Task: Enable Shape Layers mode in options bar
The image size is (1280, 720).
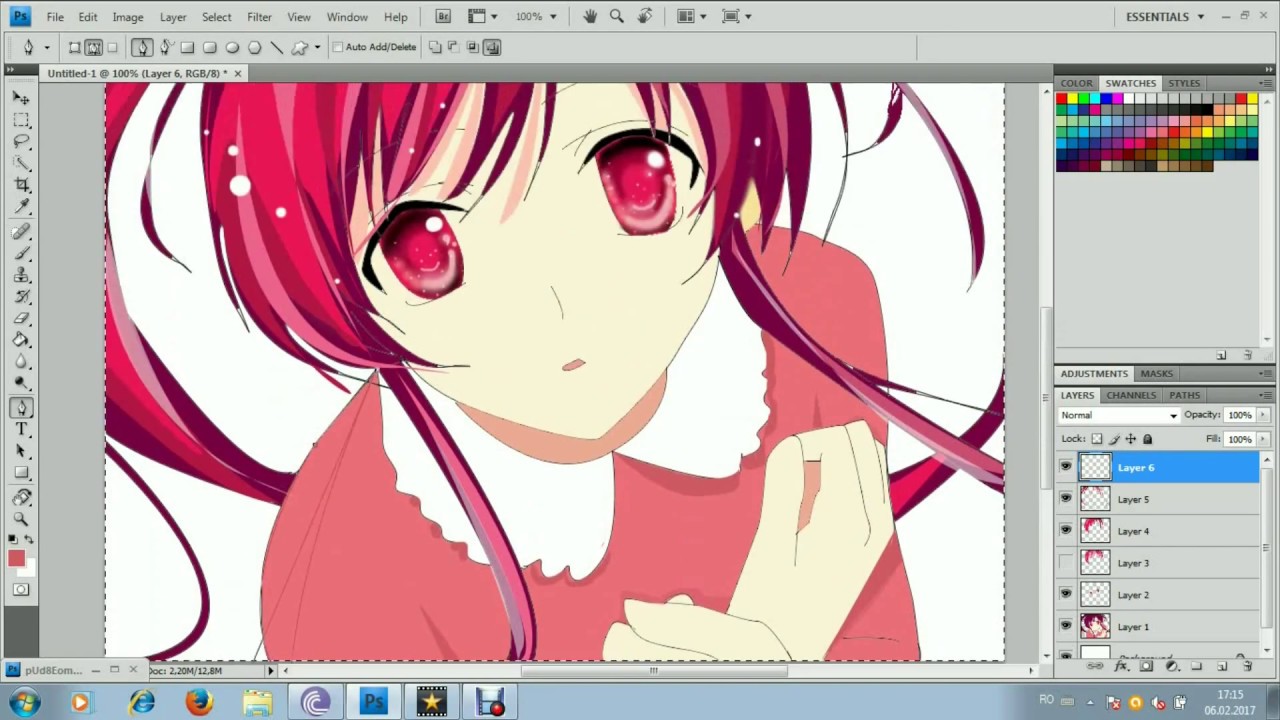Action: click(x=75, y=47)
